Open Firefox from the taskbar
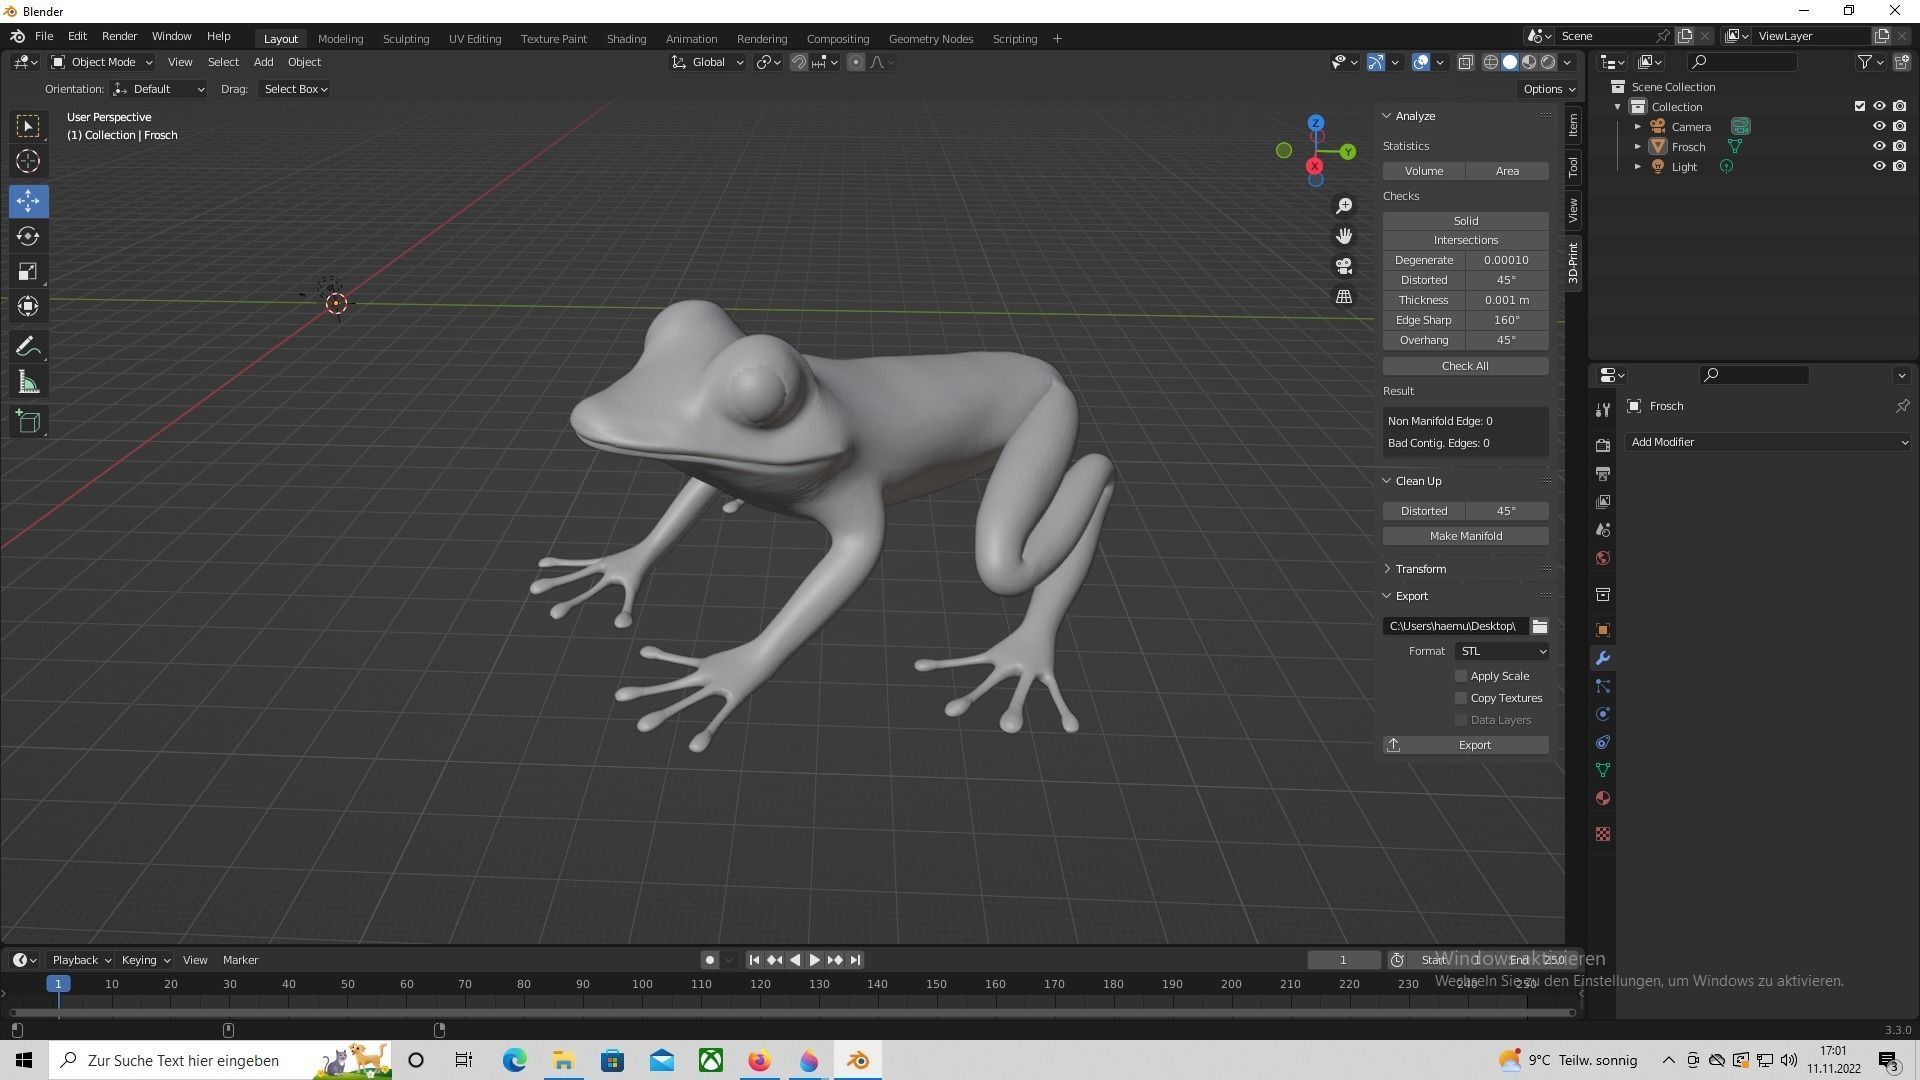This screenshot has height=1080, width=1920. [x=760, y=1060]
